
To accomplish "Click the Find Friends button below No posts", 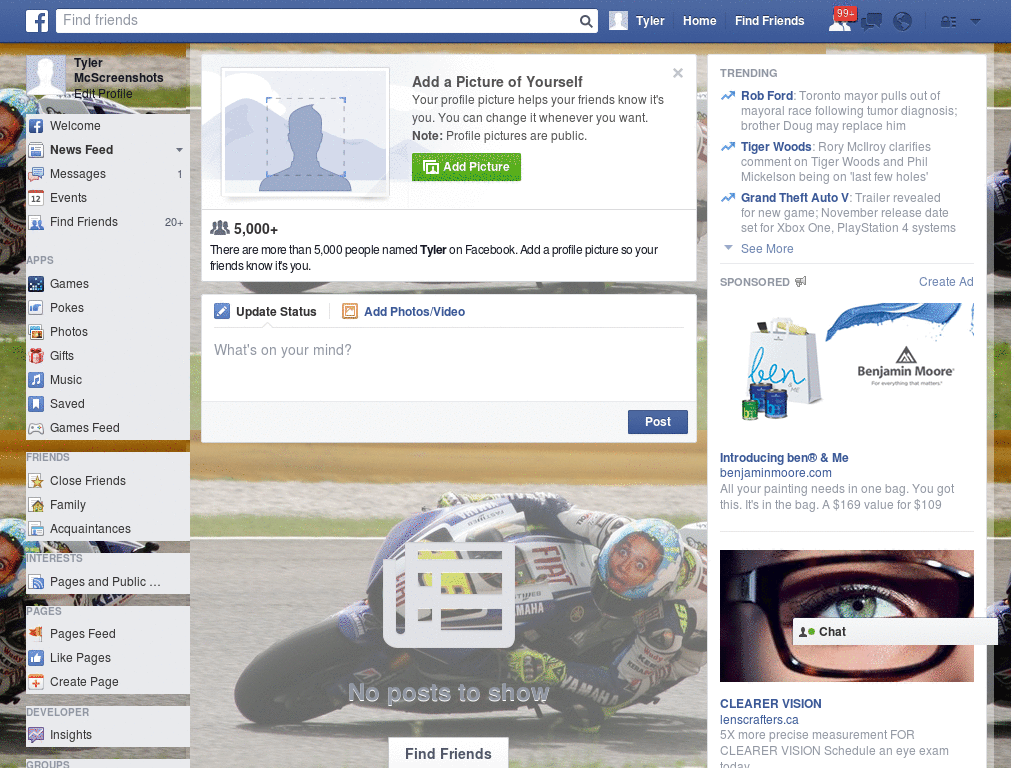I will tap(448, 754).
